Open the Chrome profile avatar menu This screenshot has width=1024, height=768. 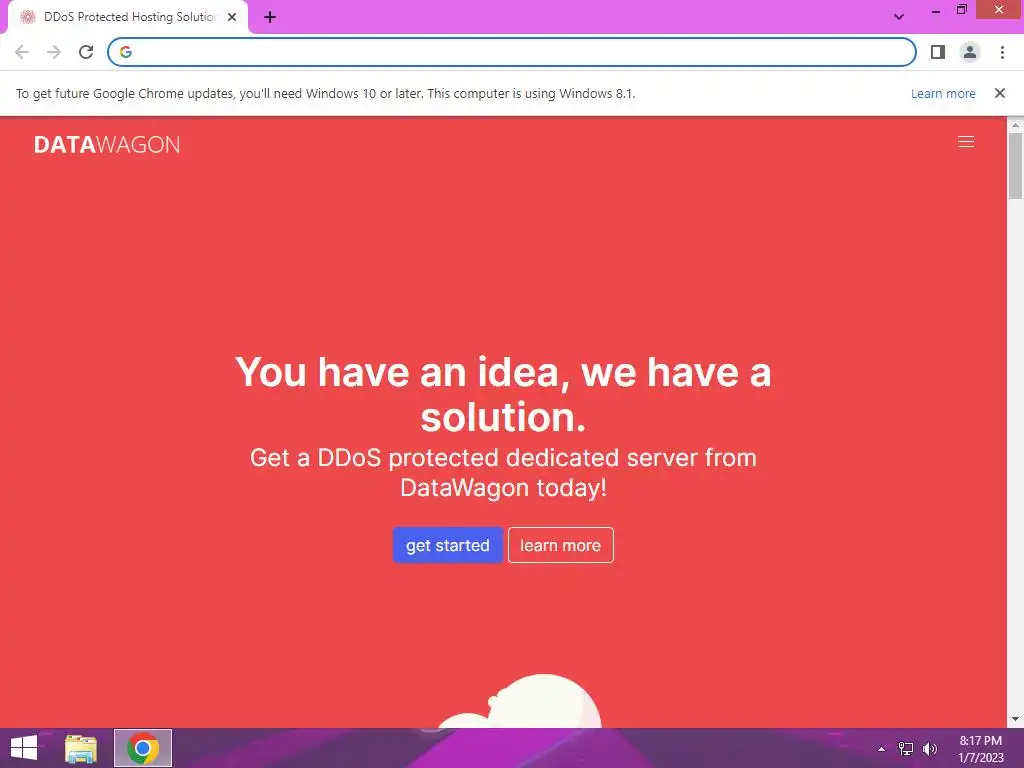[970, 52]
